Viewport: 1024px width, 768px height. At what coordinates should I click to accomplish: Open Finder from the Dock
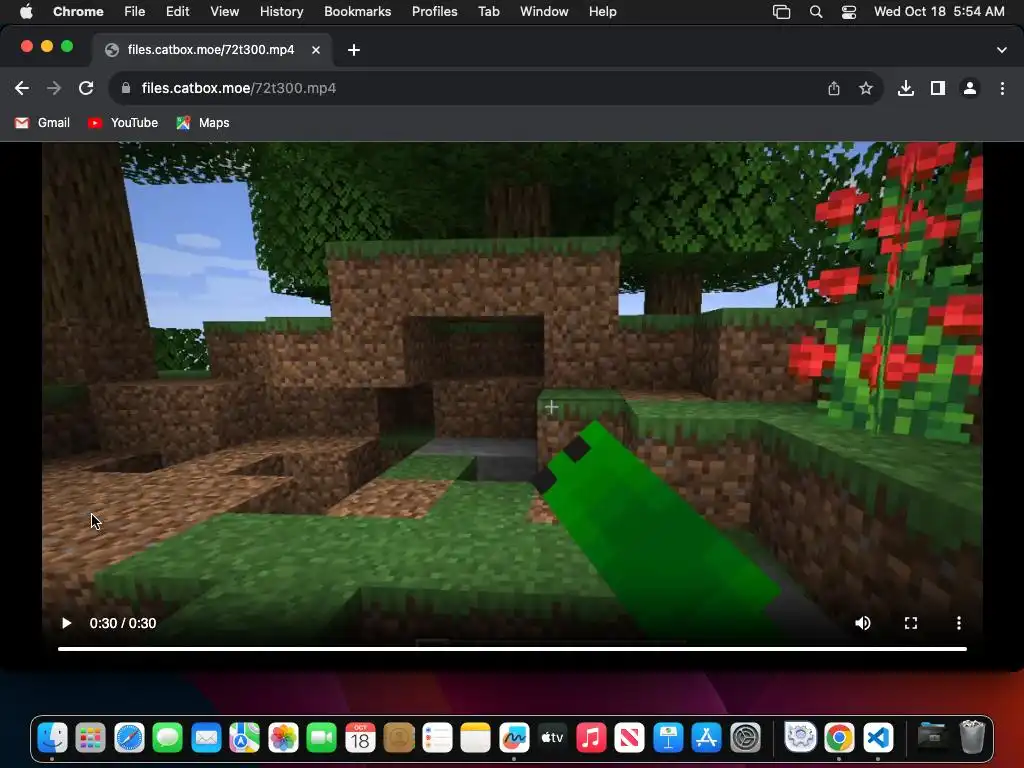[x=52, y=738]
